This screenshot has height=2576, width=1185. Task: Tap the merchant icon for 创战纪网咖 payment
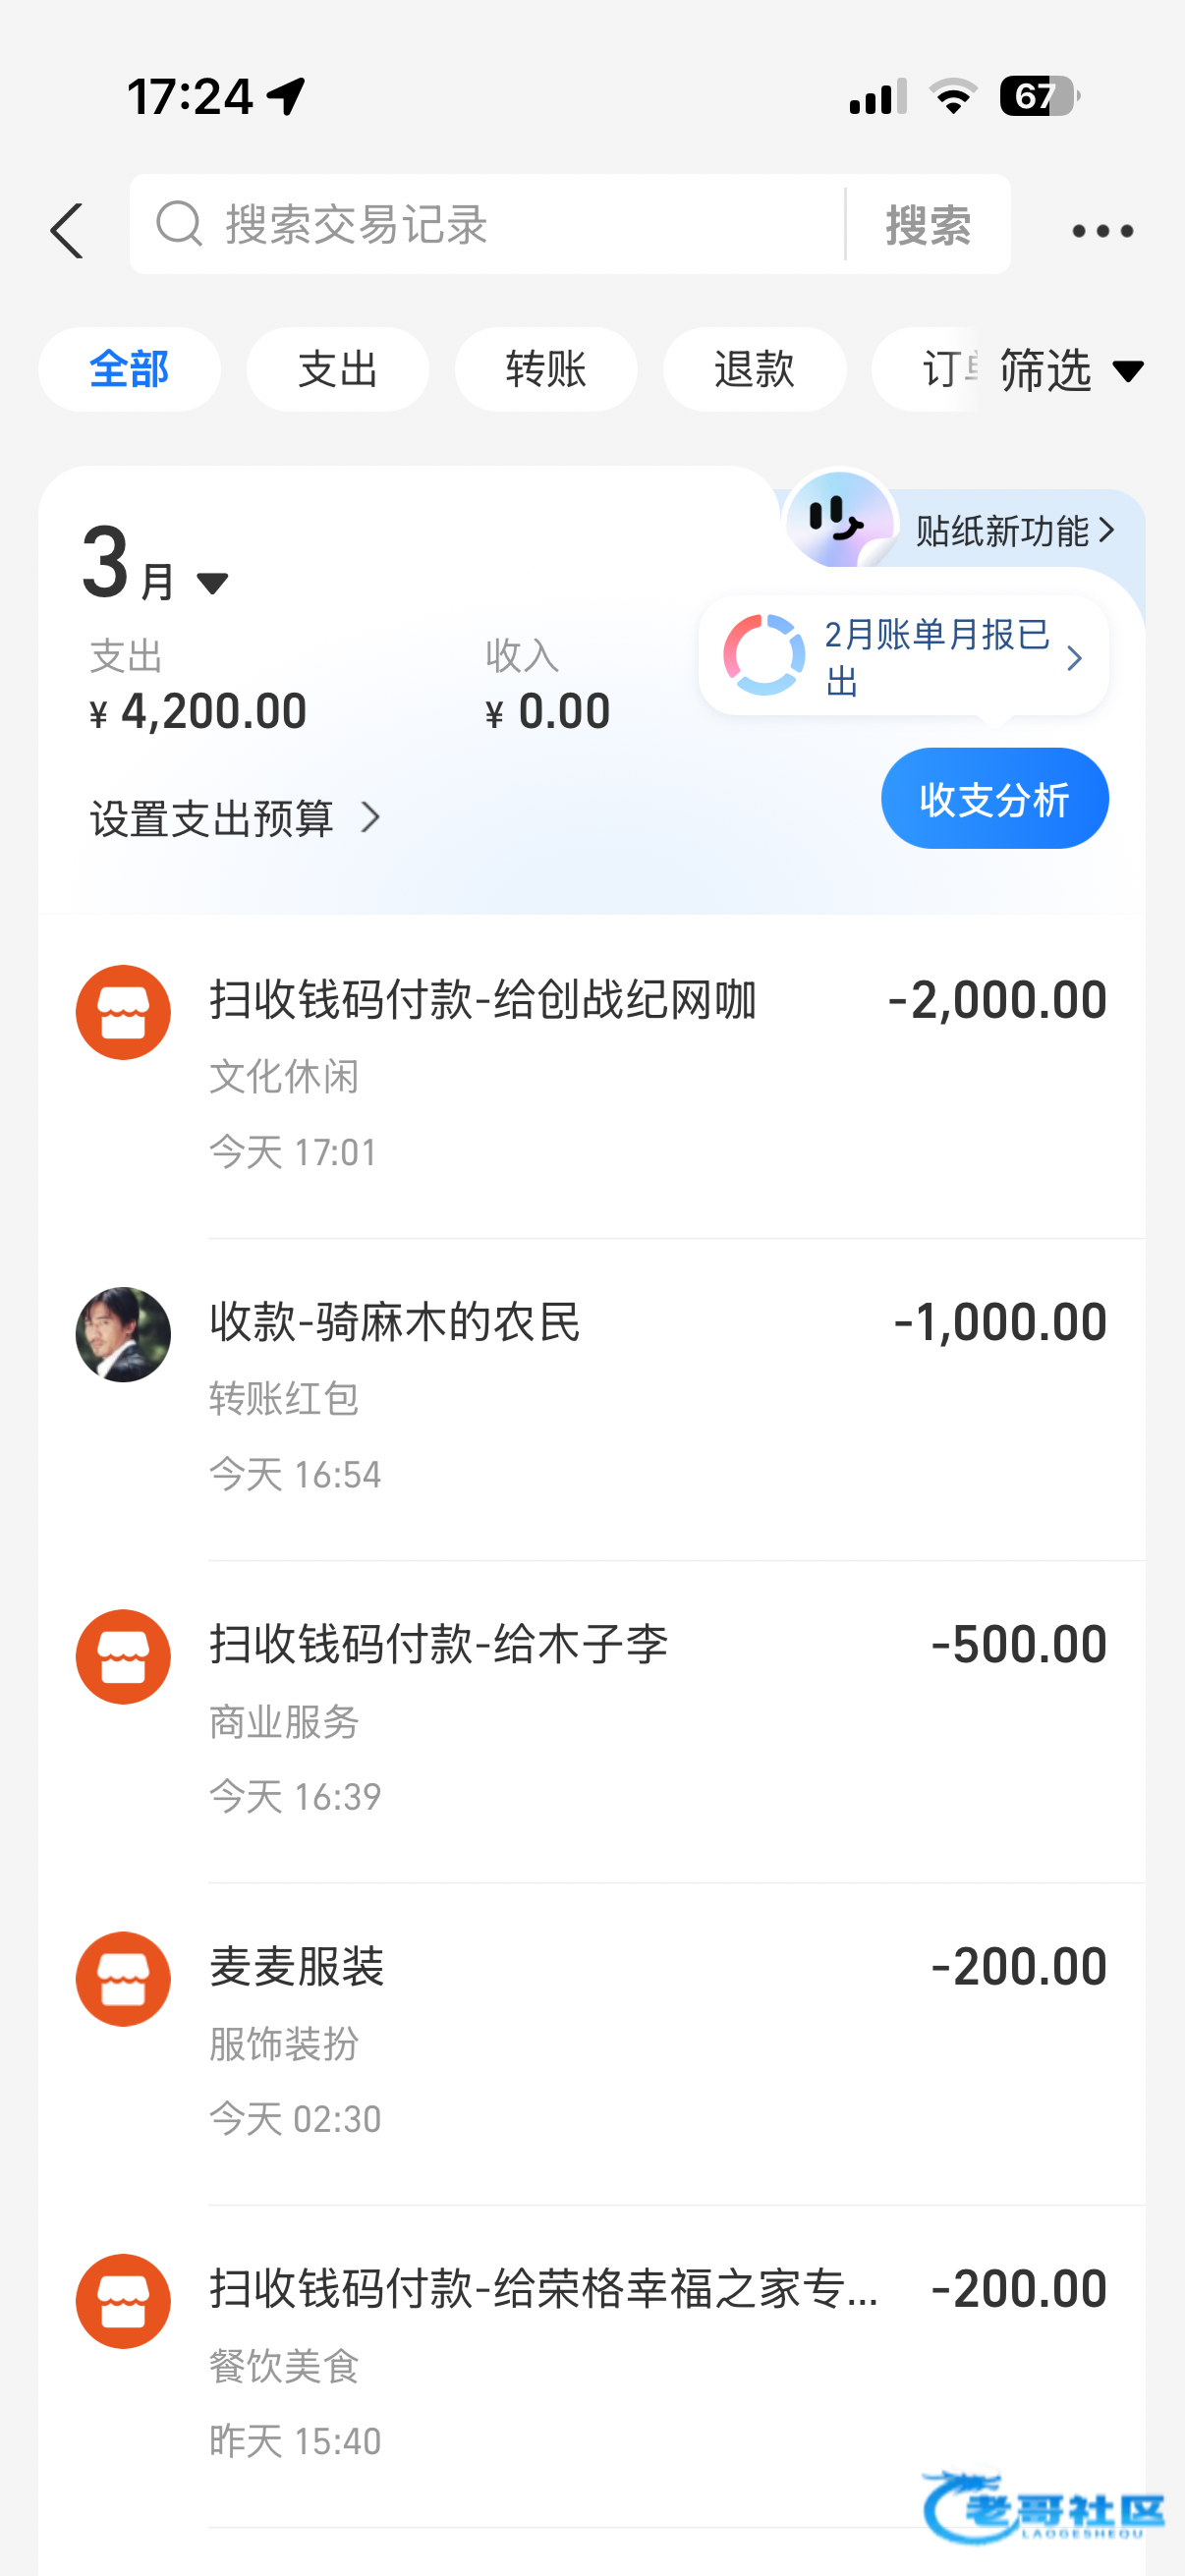pyautogui.click(x=123, y=1012)
